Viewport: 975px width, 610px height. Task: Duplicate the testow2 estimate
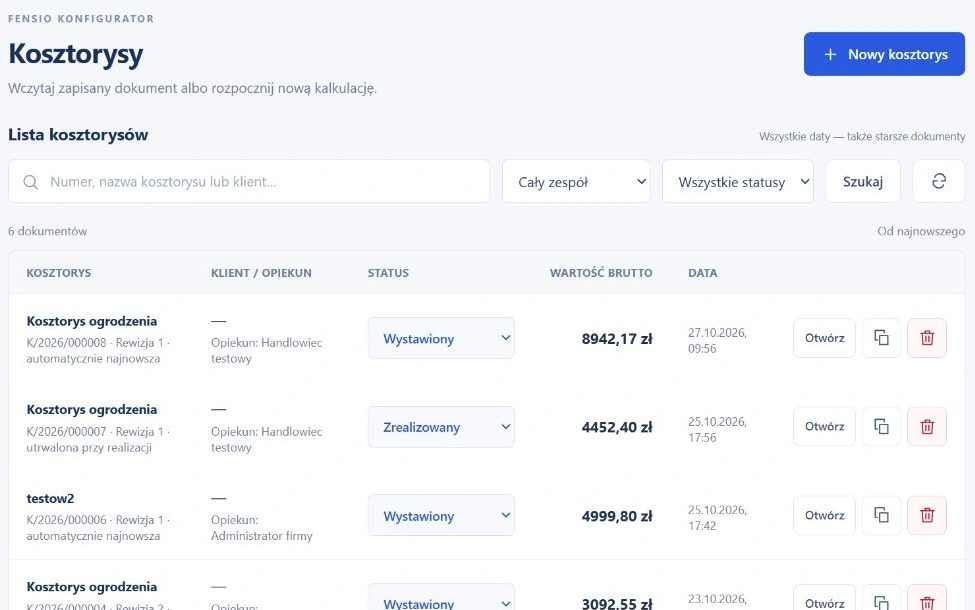tap(881, 515)
